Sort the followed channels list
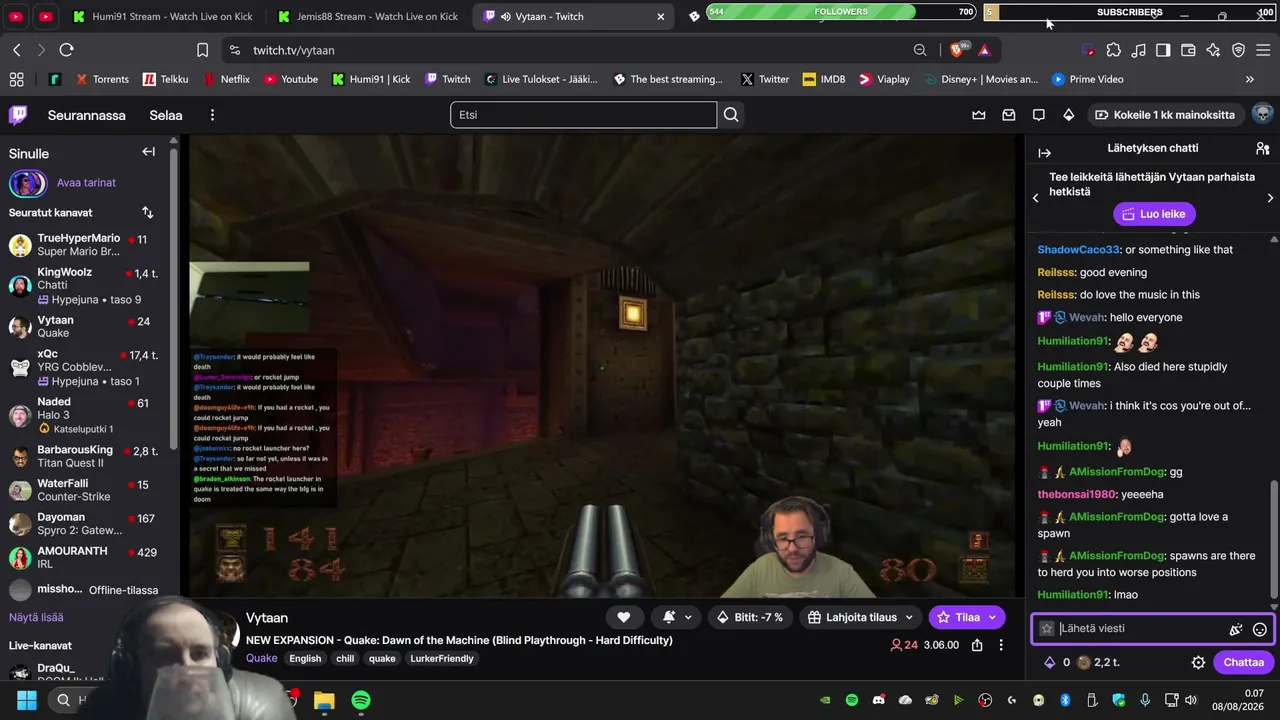Image resolution: width=1280 pixels, height=720 pixels. [x=148, y=212]
